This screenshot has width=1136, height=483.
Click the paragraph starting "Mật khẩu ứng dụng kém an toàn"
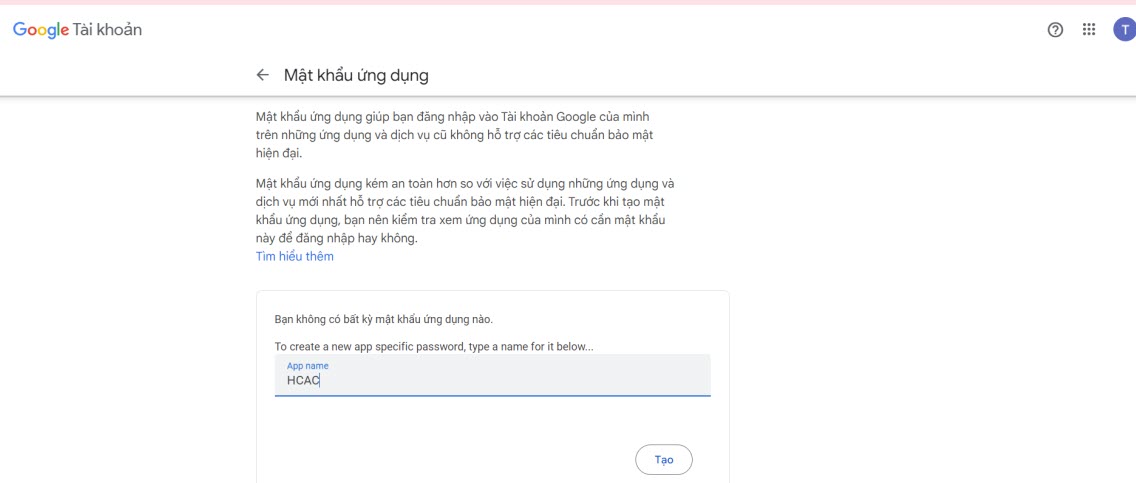pos(465,211)
